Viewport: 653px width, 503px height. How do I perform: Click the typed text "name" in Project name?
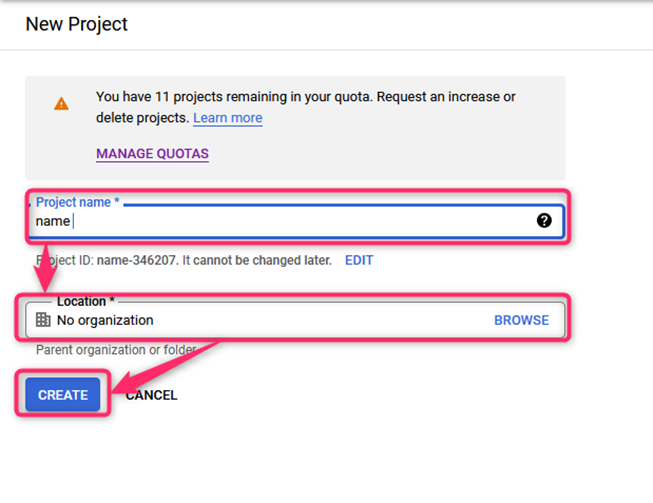[x=53, y=221]
